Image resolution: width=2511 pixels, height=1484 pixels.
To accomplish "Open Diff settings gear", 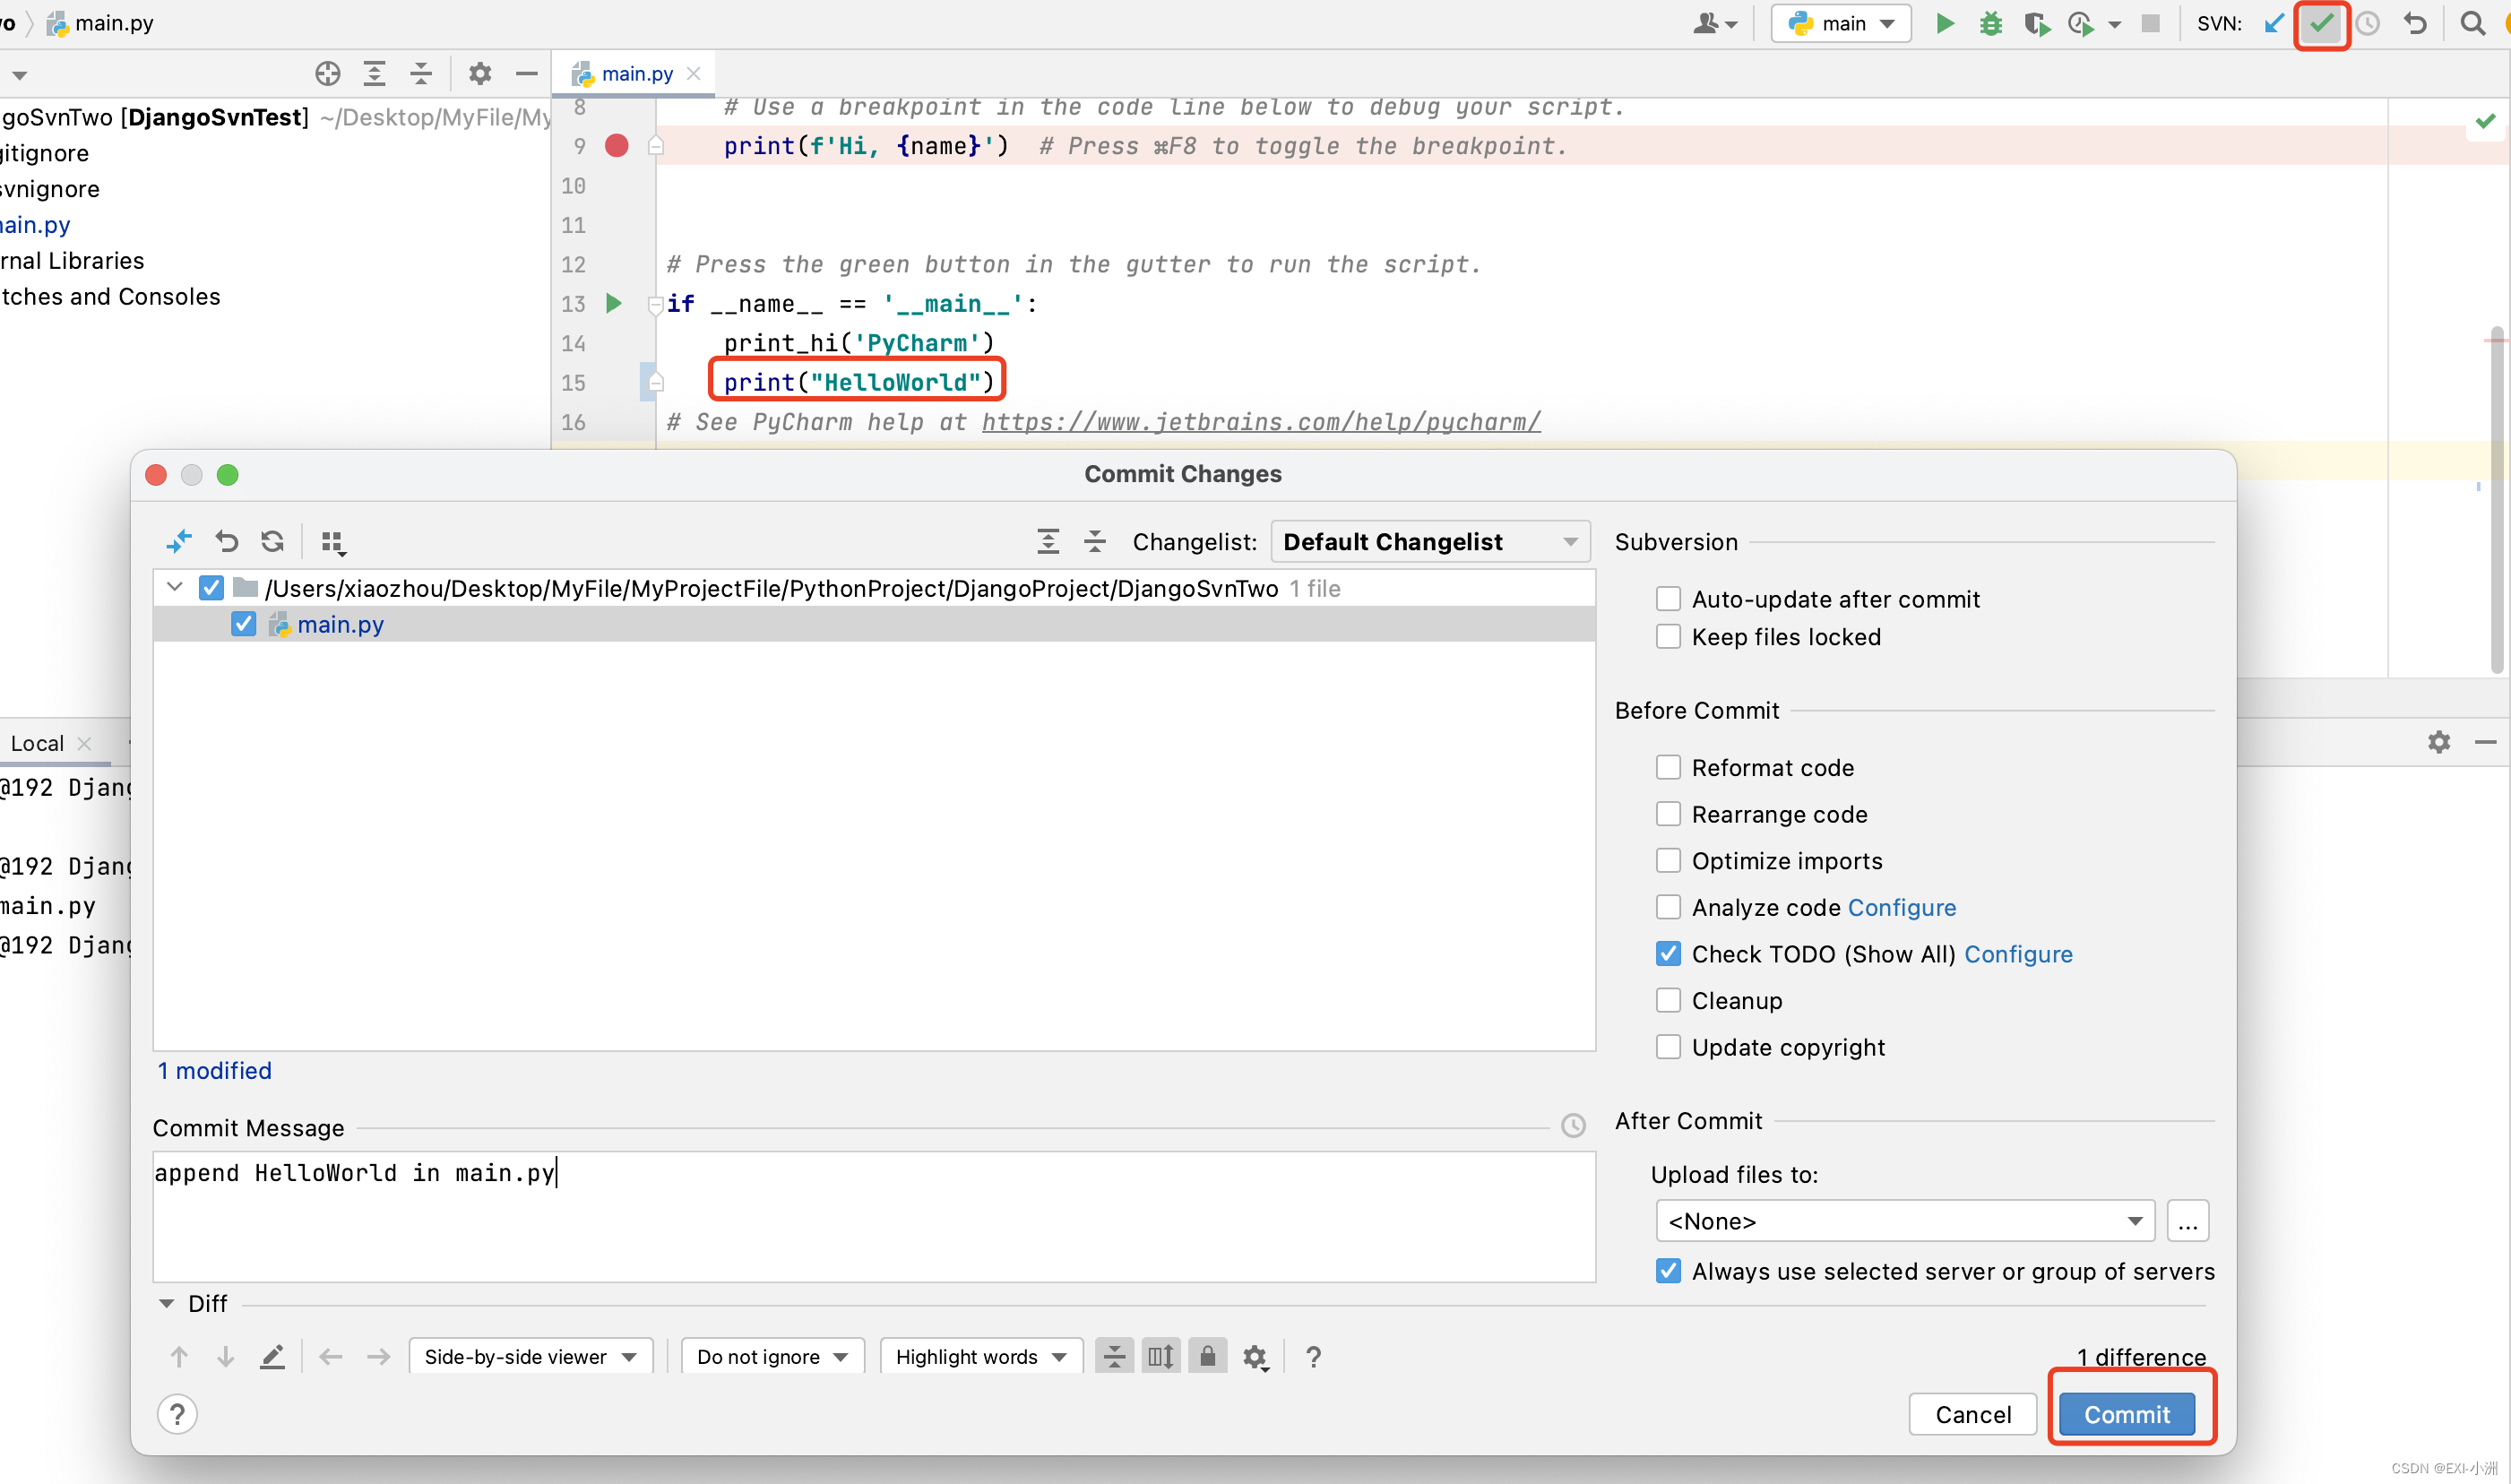I will pyautogui.click(x=1256, y=1357).
